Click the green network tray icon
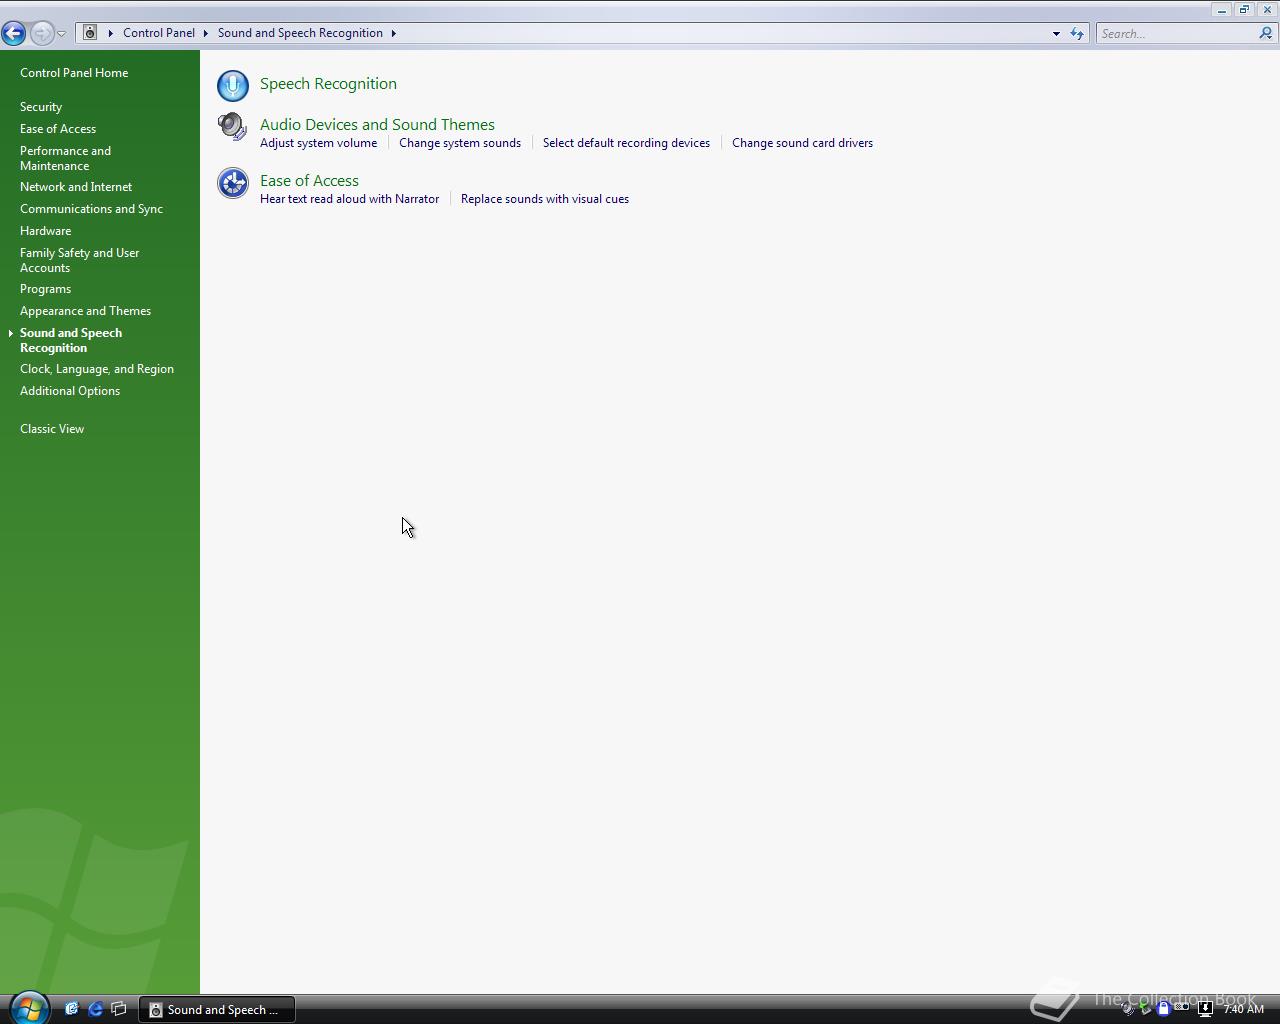This screenshot has height=1024, width=1280. click(1146, 1009)
